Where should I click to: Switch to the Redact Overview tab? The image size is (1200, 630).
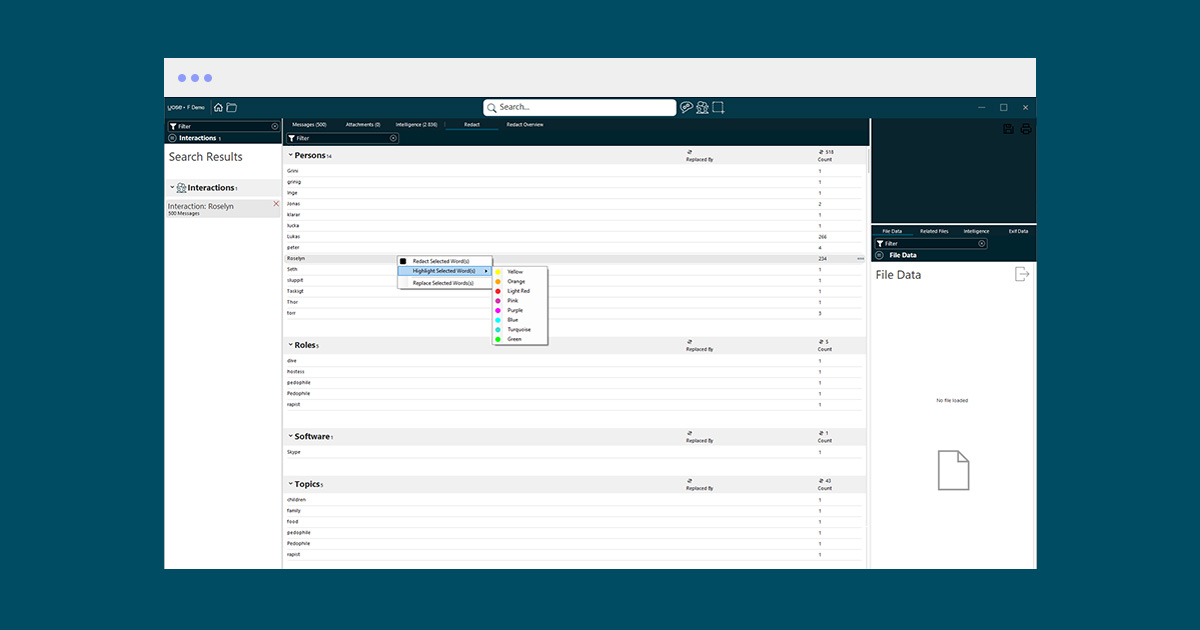524,125
